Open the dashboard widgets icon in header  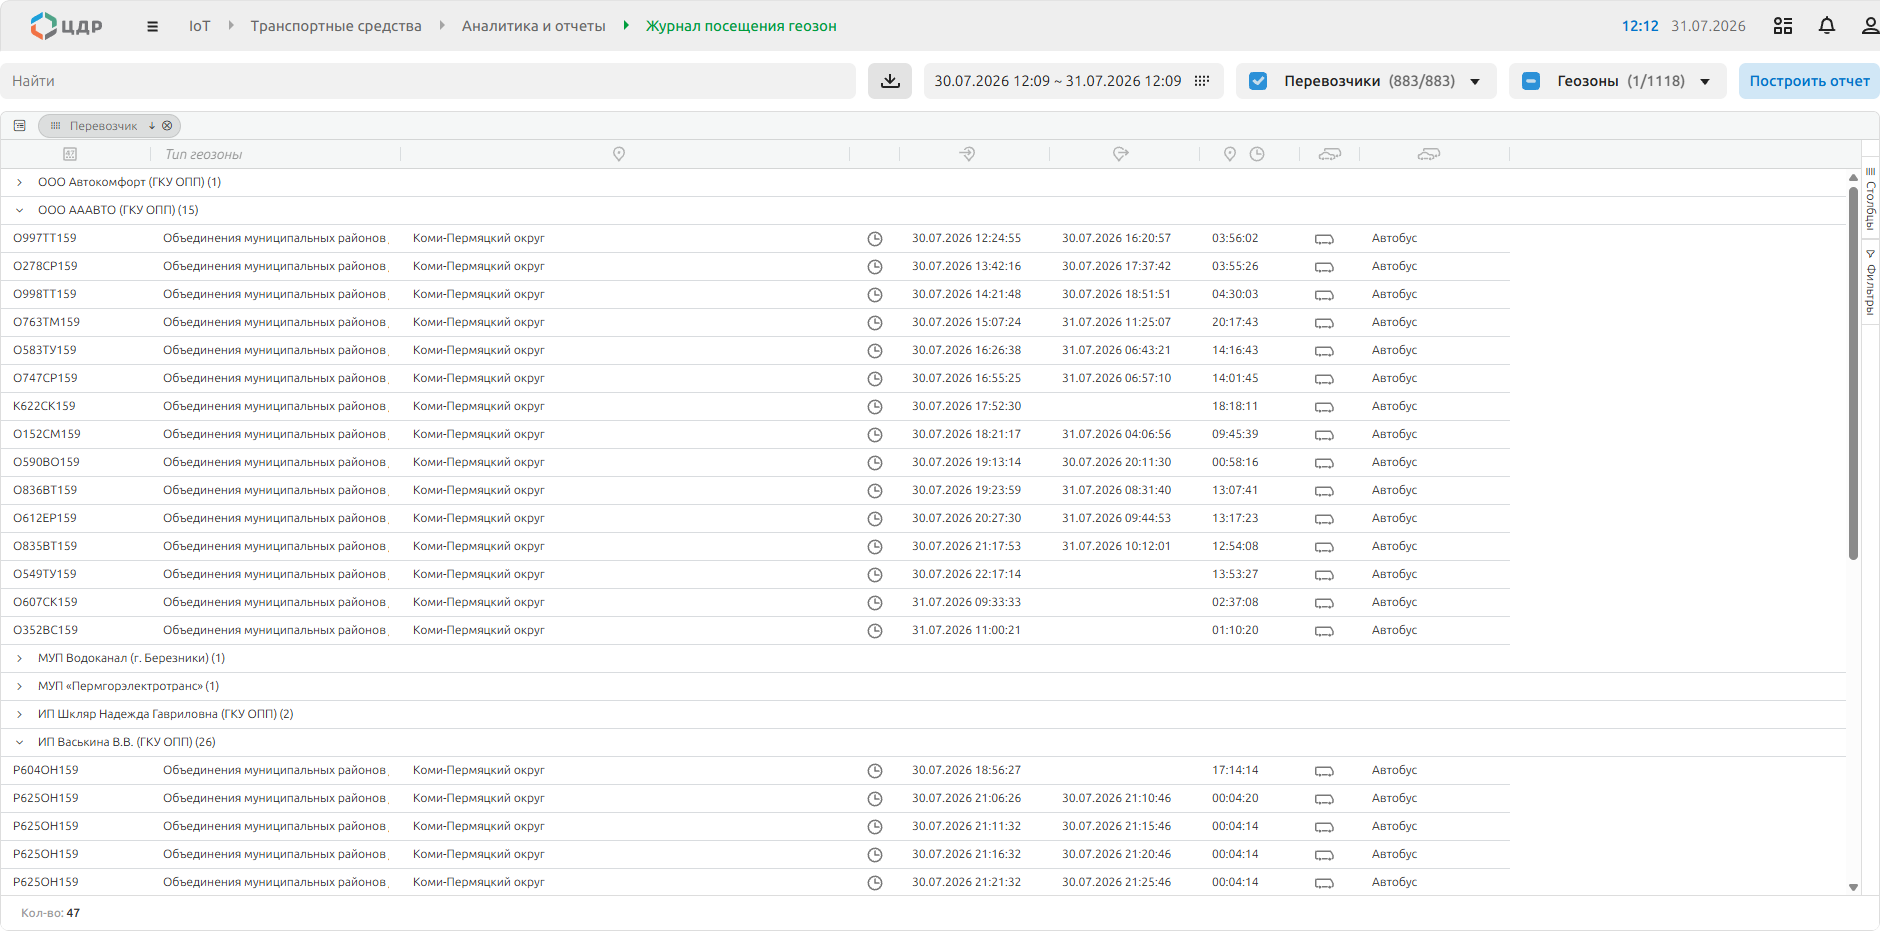1783,26
